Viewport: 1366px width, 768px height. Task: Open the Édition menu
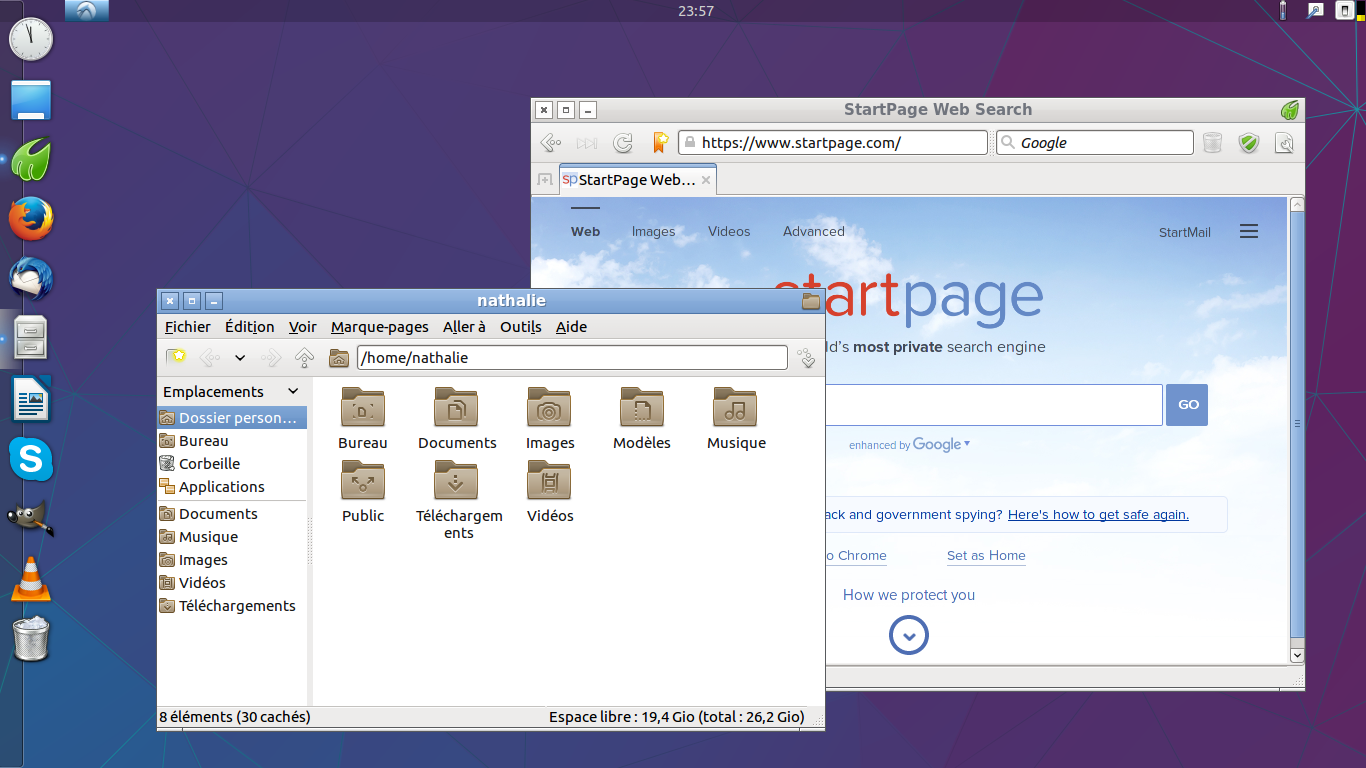pyautogui.click(x=249, y=327)
